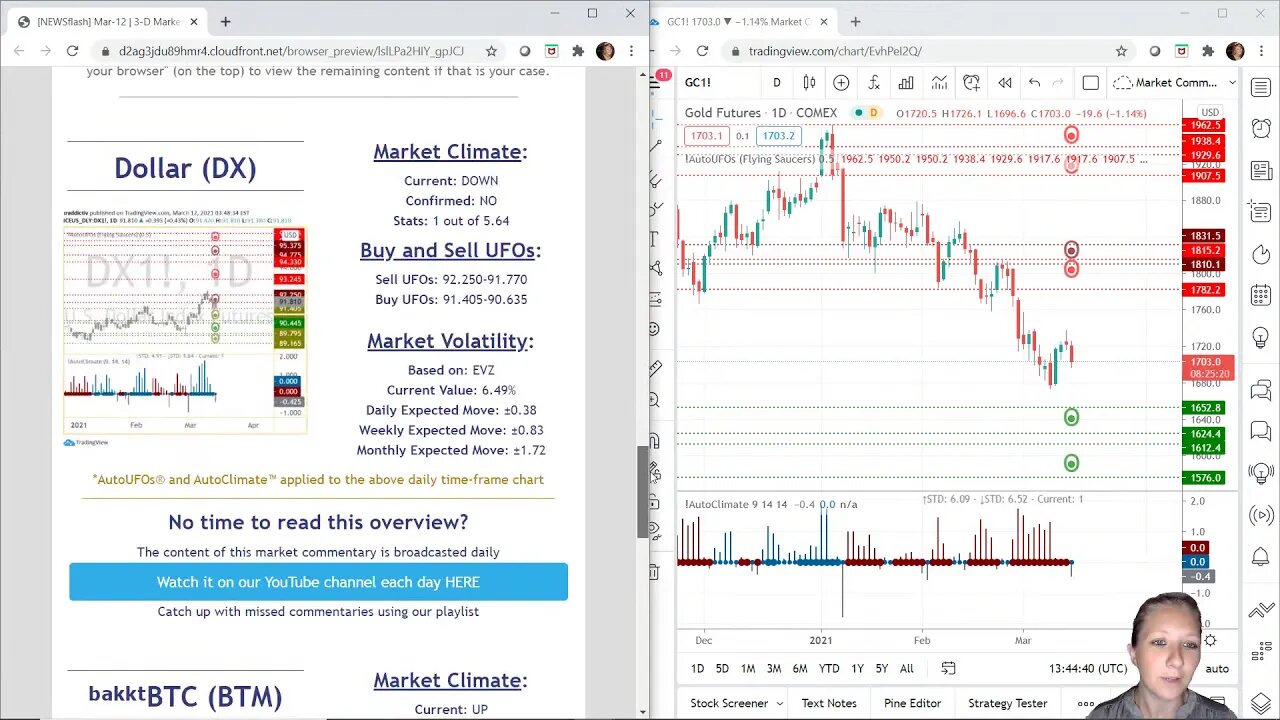Open a new tab in TradingView window
This screenshot has height=720, width=1280.
855,21
